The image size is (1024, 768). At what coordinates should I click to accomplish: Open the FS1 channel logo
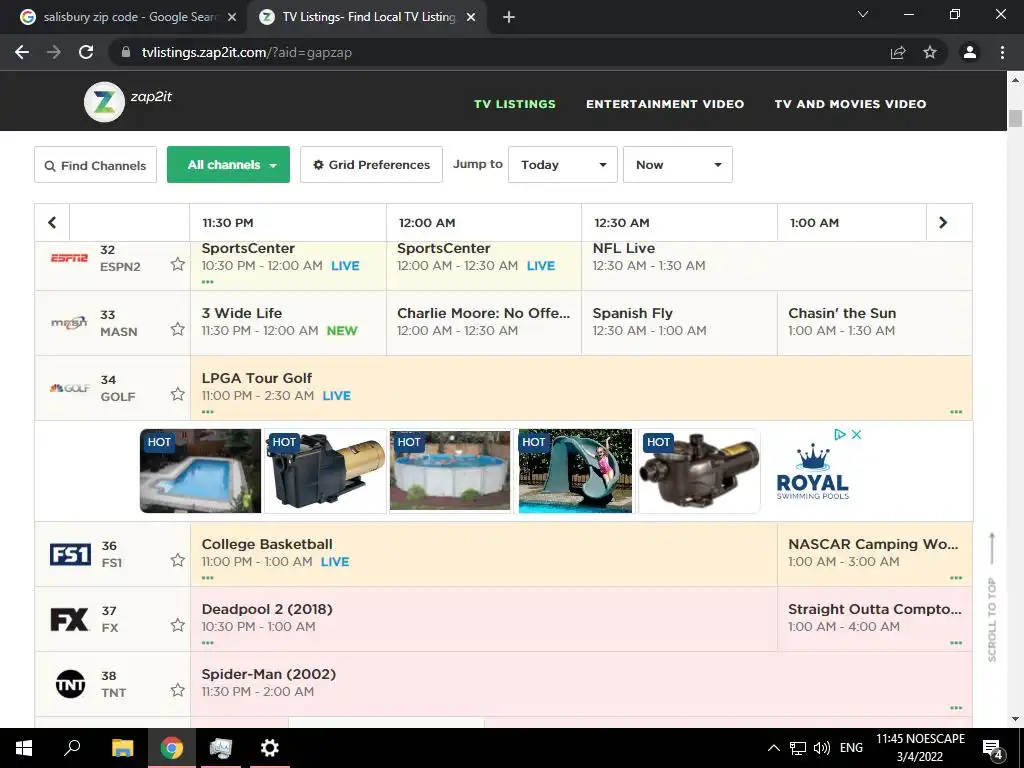point(70,554)
